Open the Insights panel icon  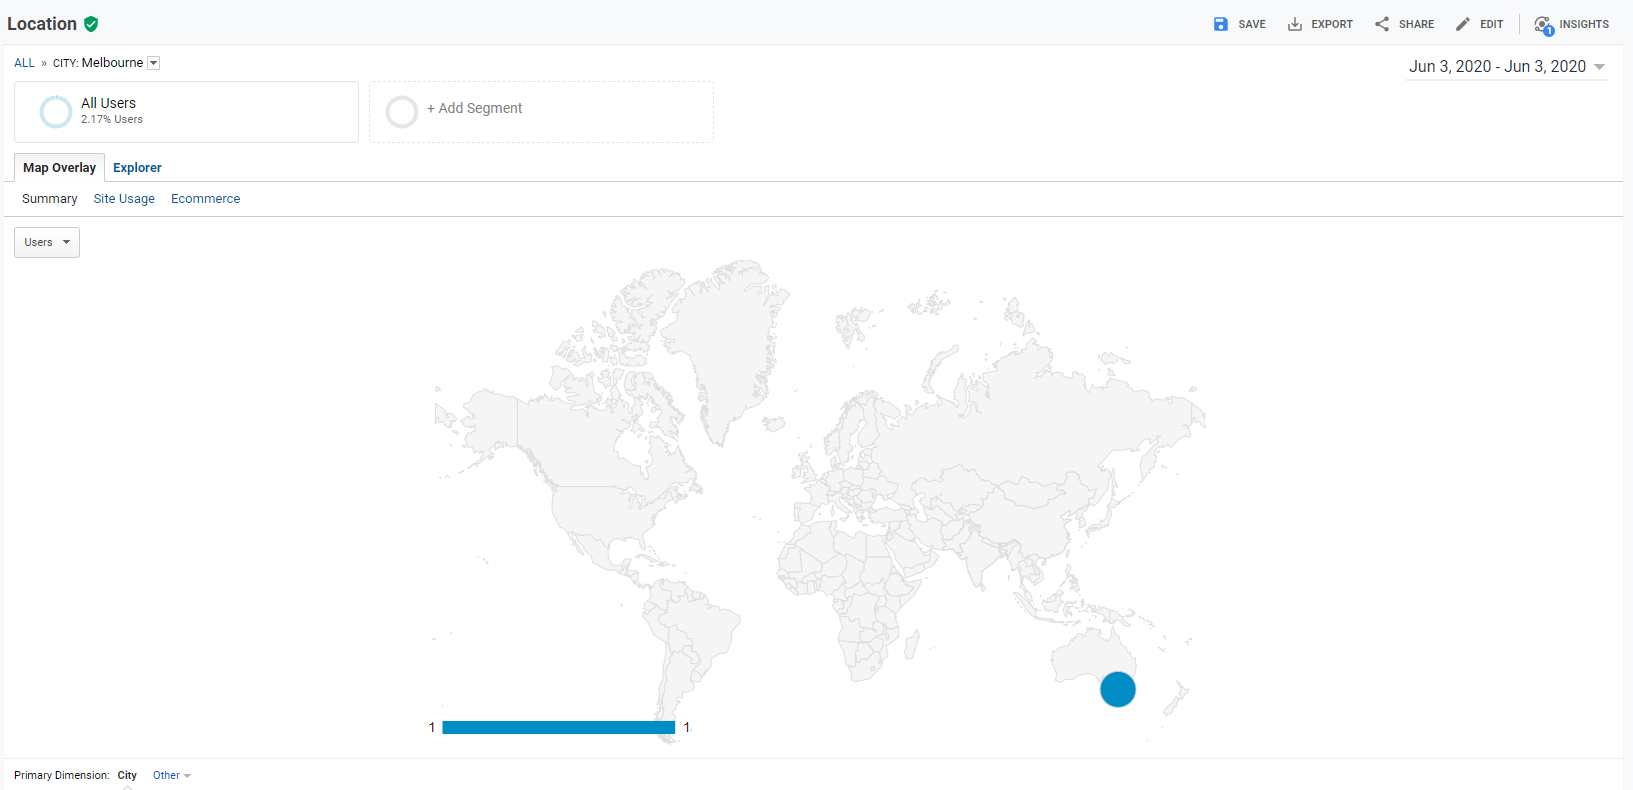click(1543, 24)
